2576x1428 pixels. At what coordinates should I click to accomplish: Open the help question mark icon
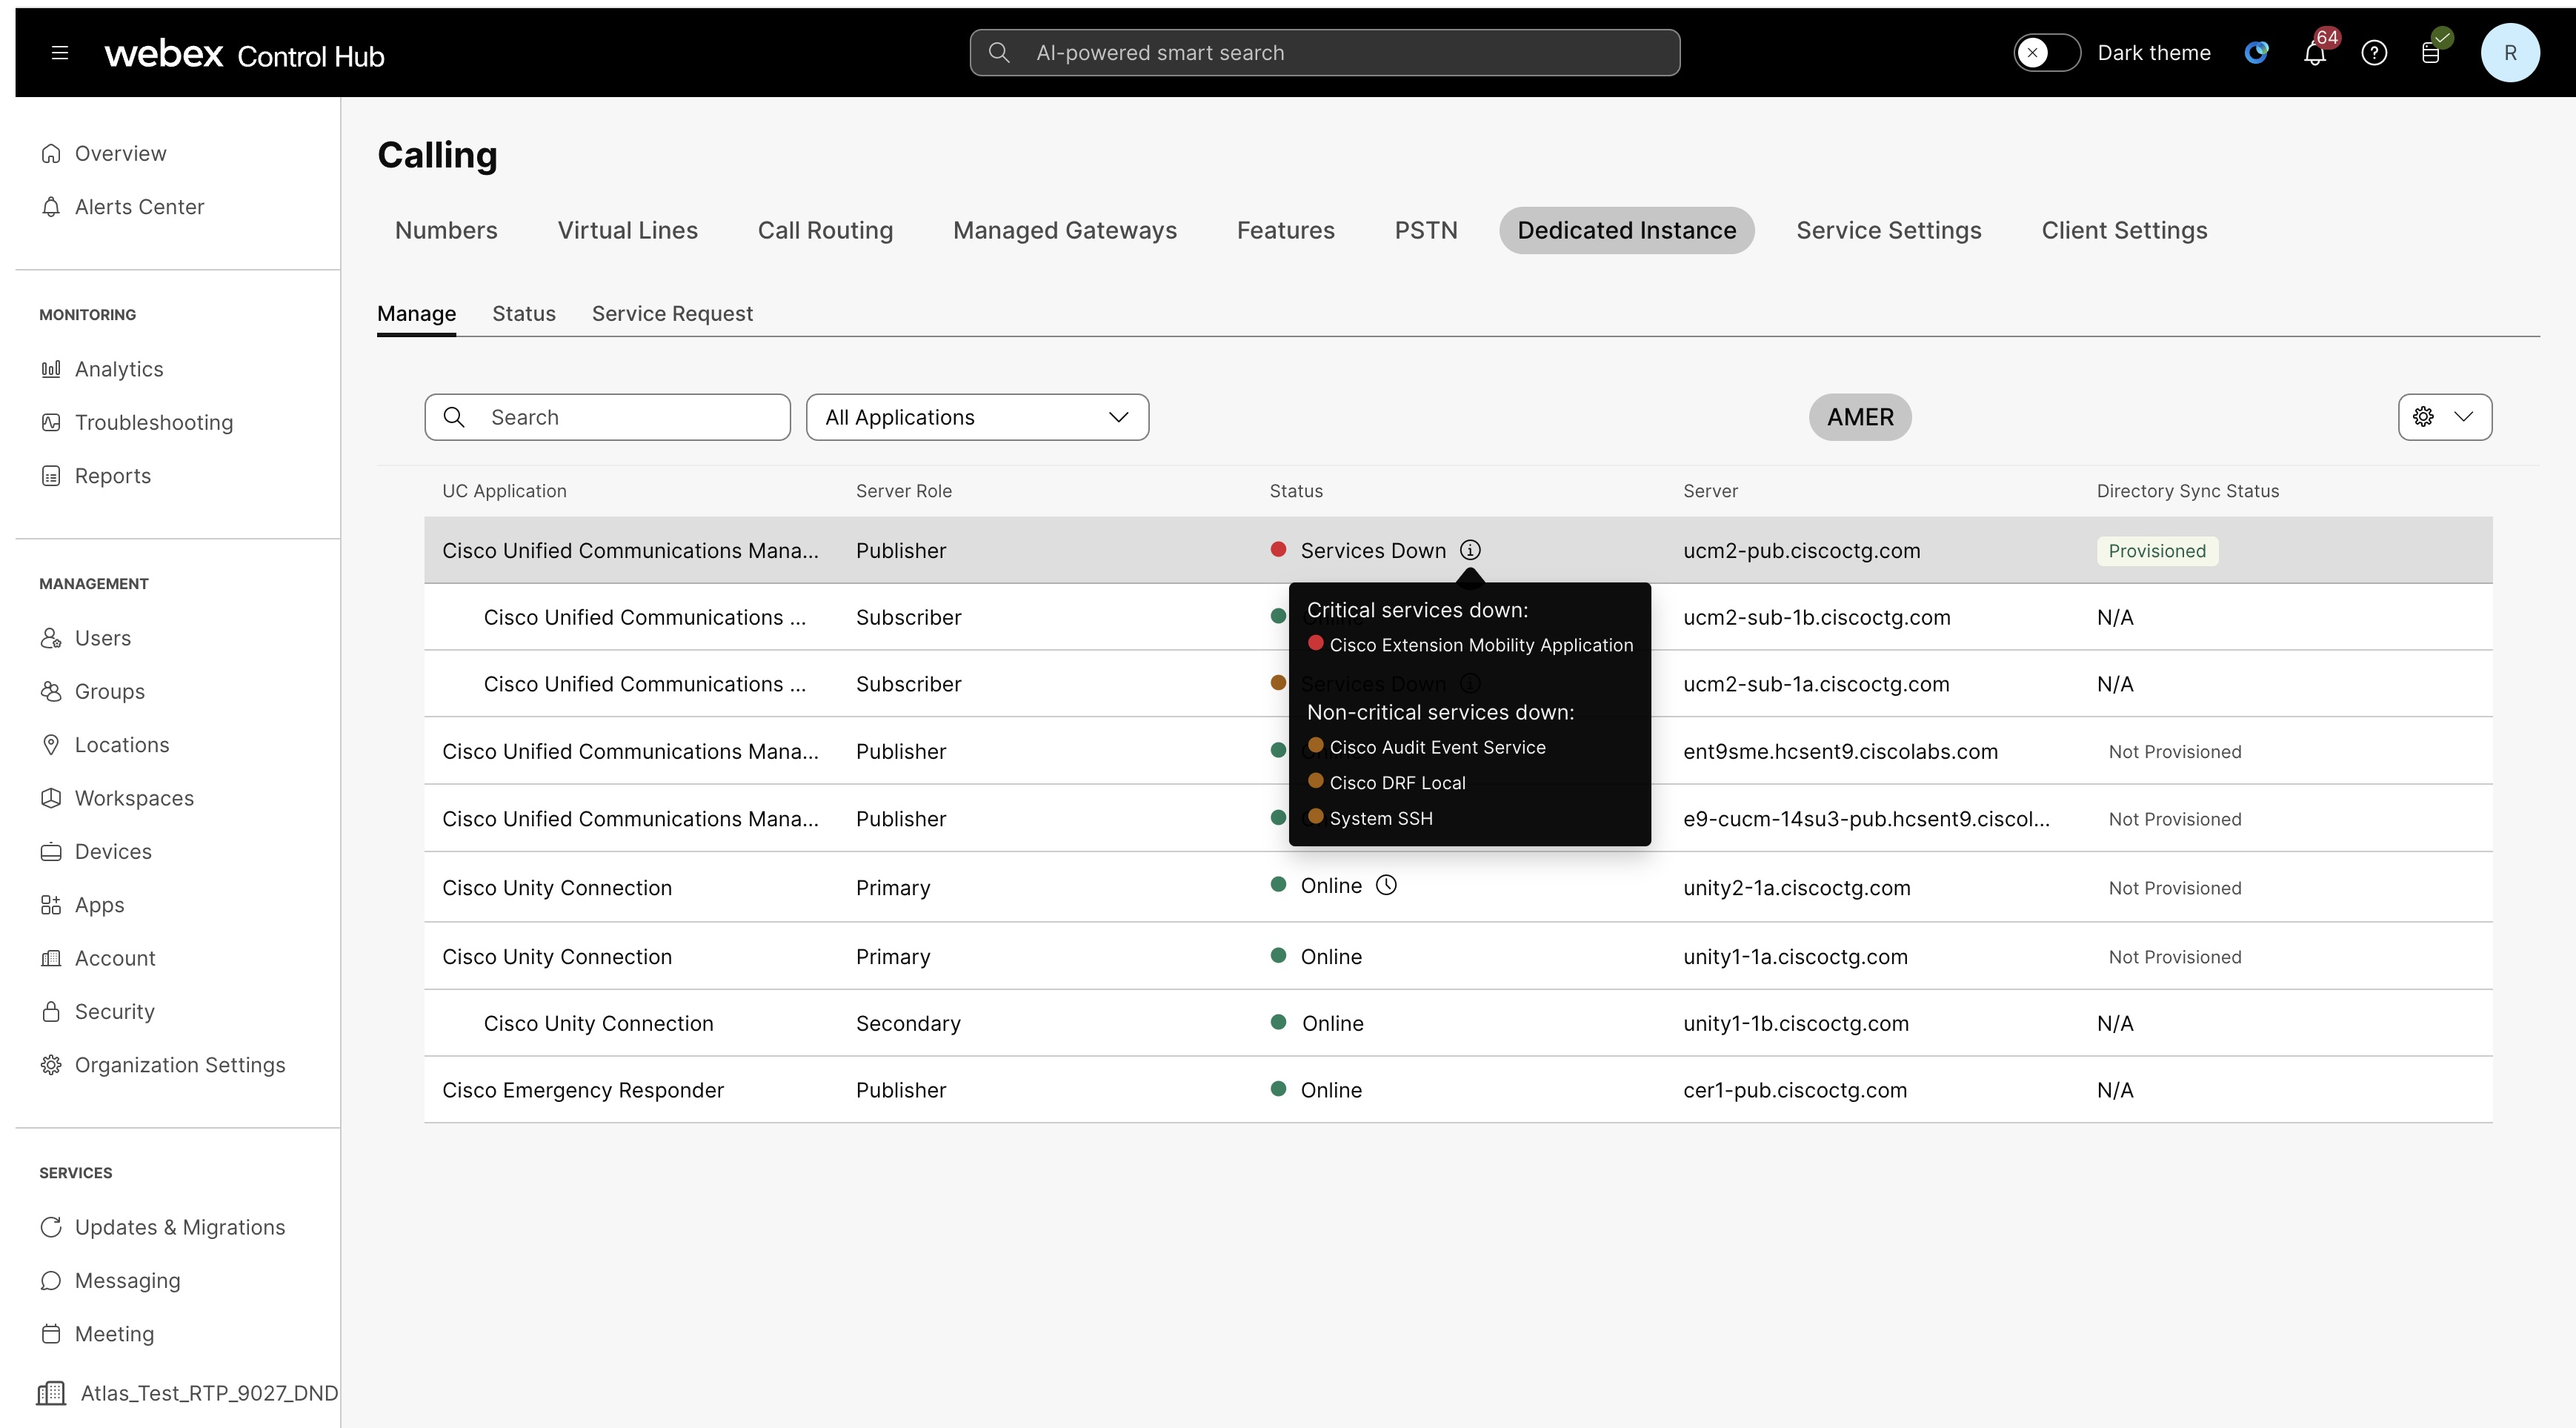(x=2374, y=53)
